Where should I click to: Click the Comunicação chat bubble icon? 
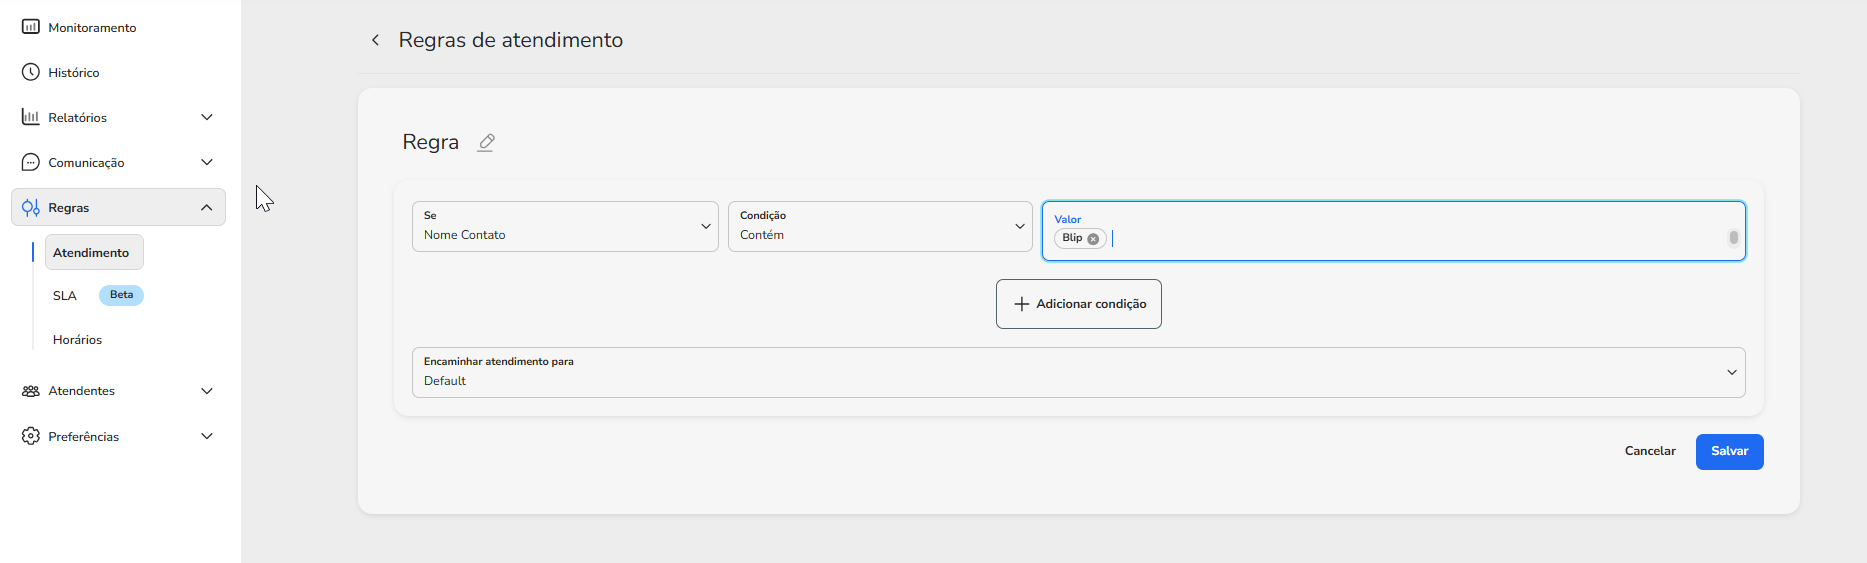click(31, 162)
